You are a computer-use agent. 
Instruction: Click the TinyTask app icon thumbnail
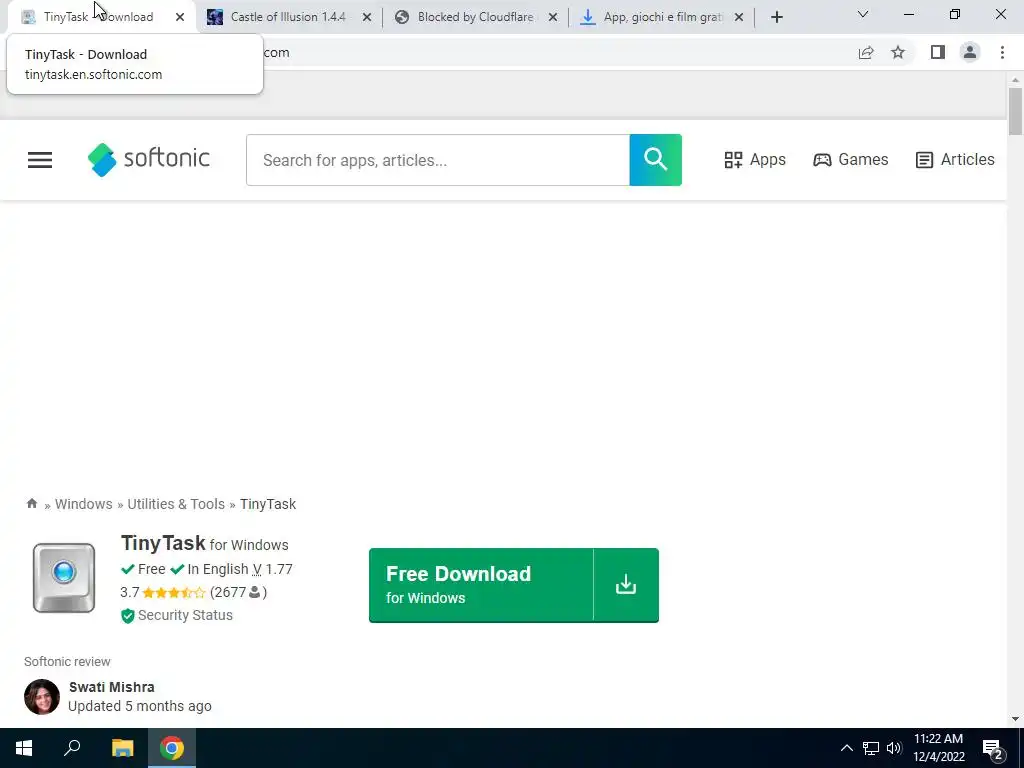point(64,578)
